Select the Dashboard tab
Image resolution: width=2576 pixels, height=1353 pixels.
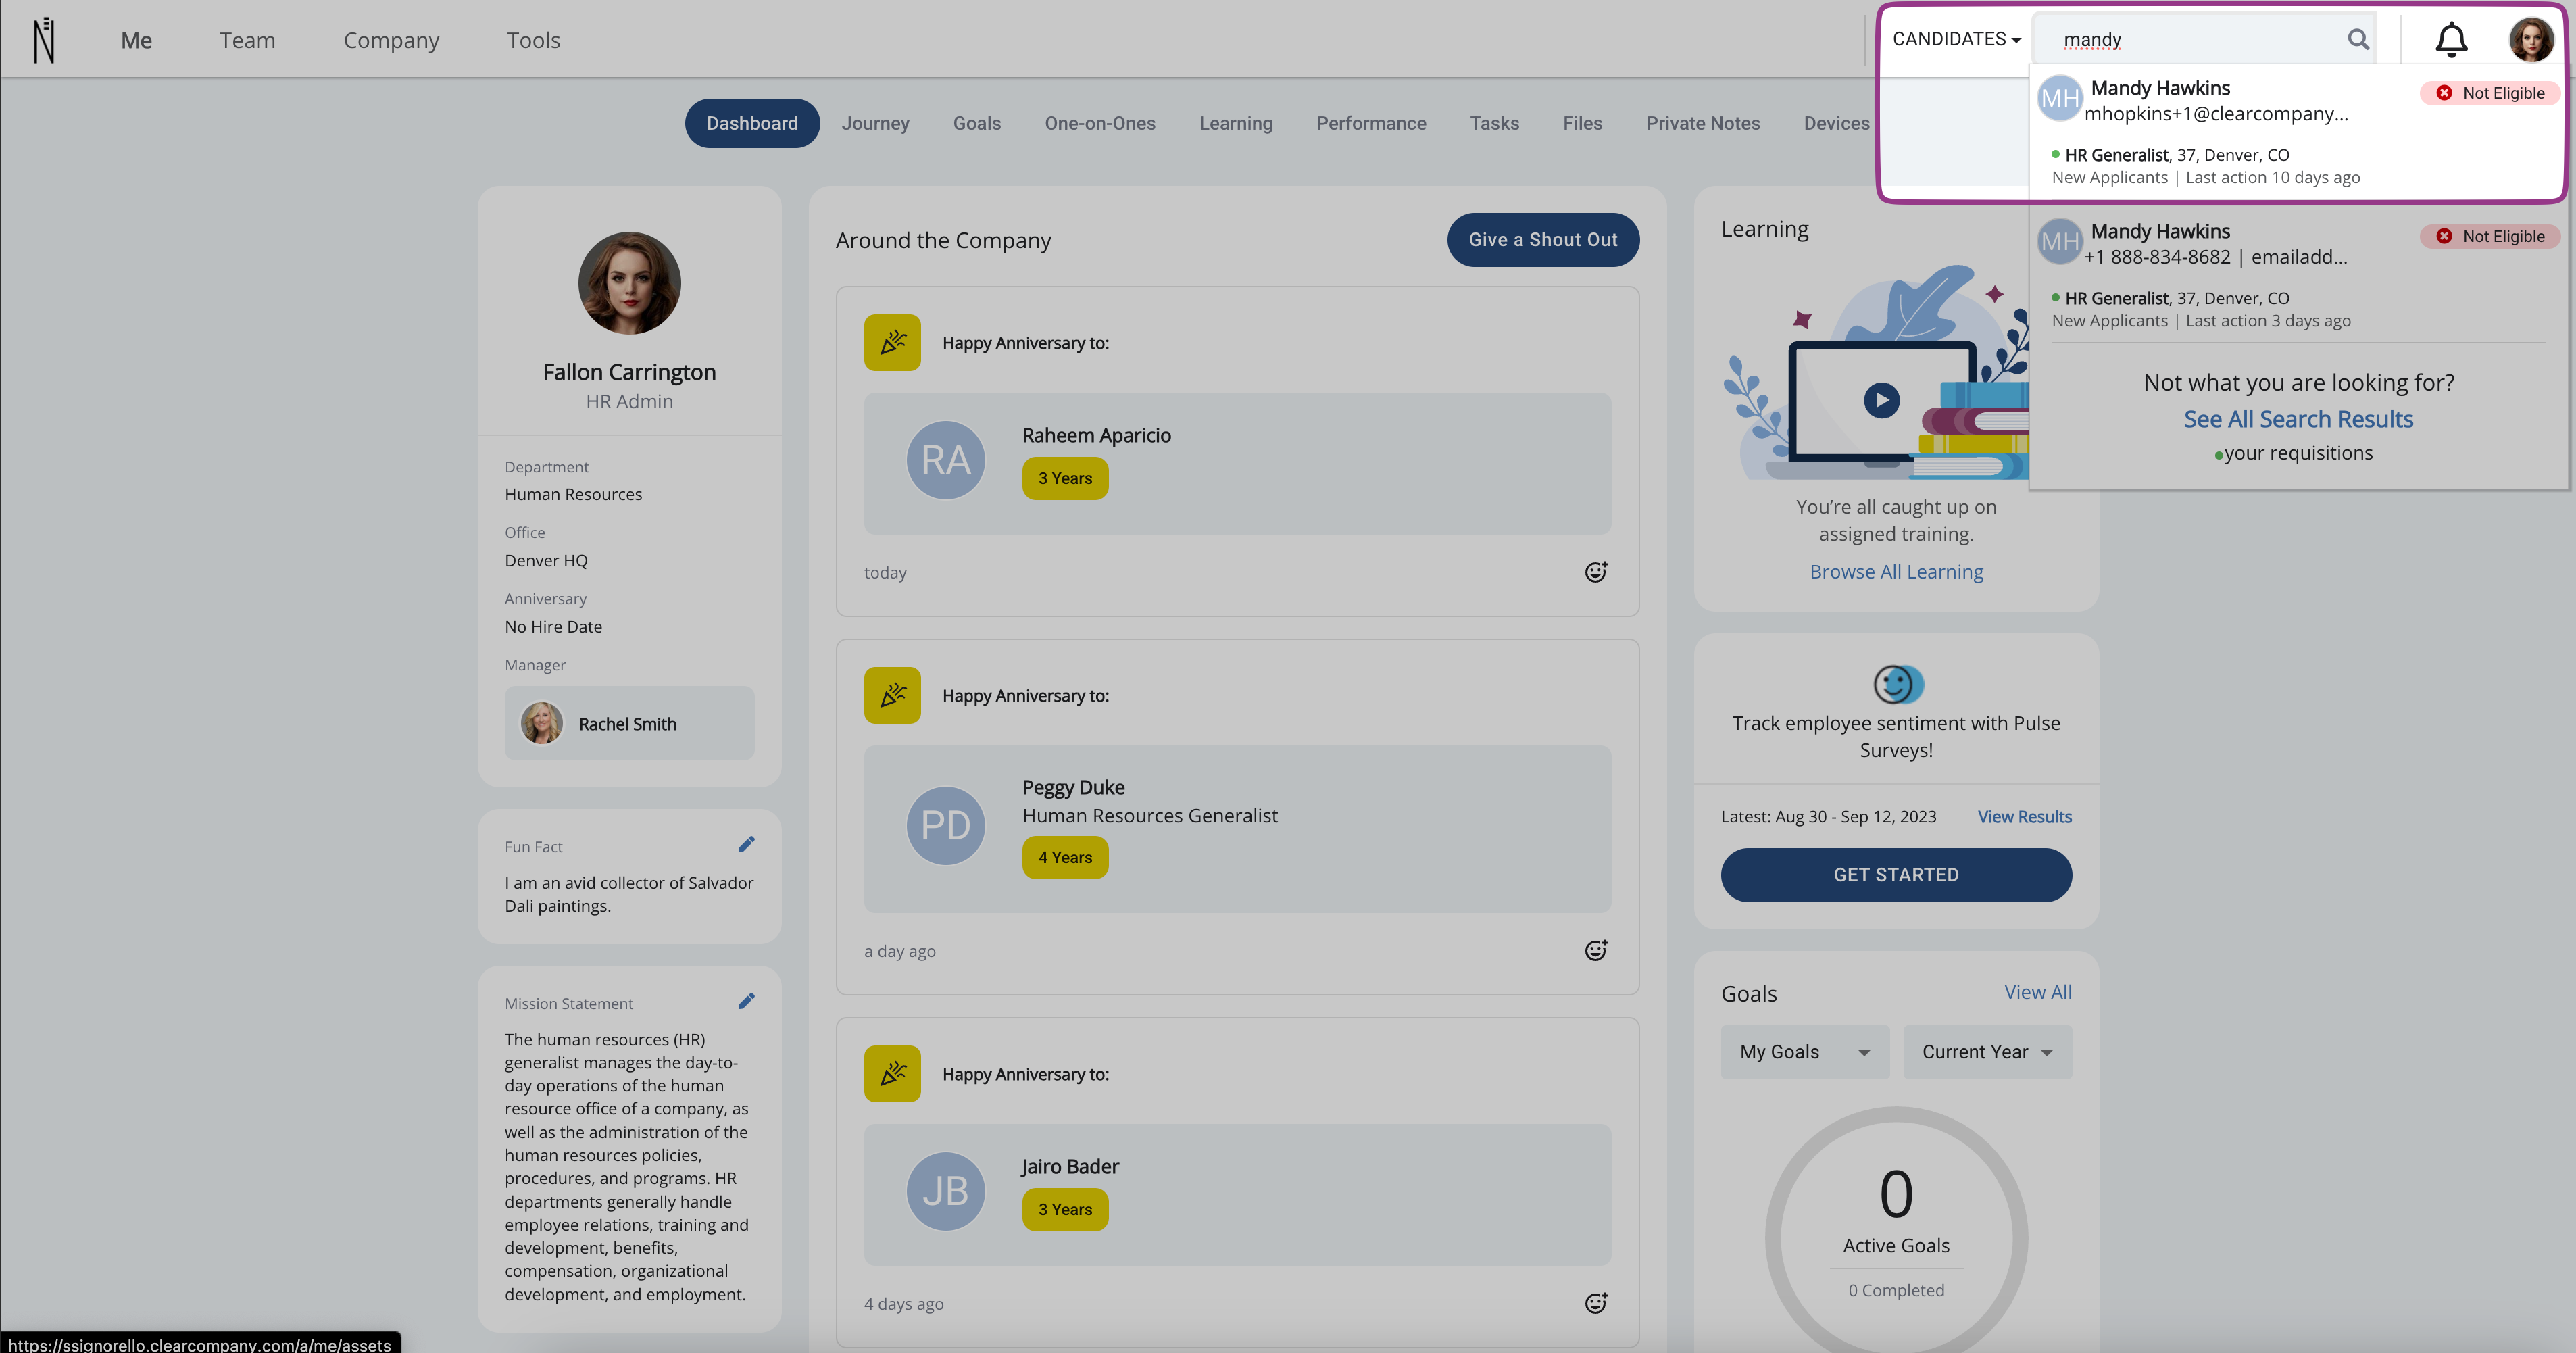click(x=752, y=123)
